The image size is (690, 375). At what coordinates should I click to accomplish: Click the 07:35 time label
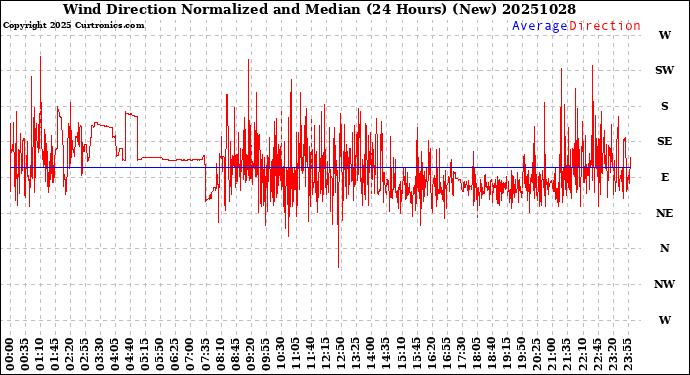click(x=205, y=353)
